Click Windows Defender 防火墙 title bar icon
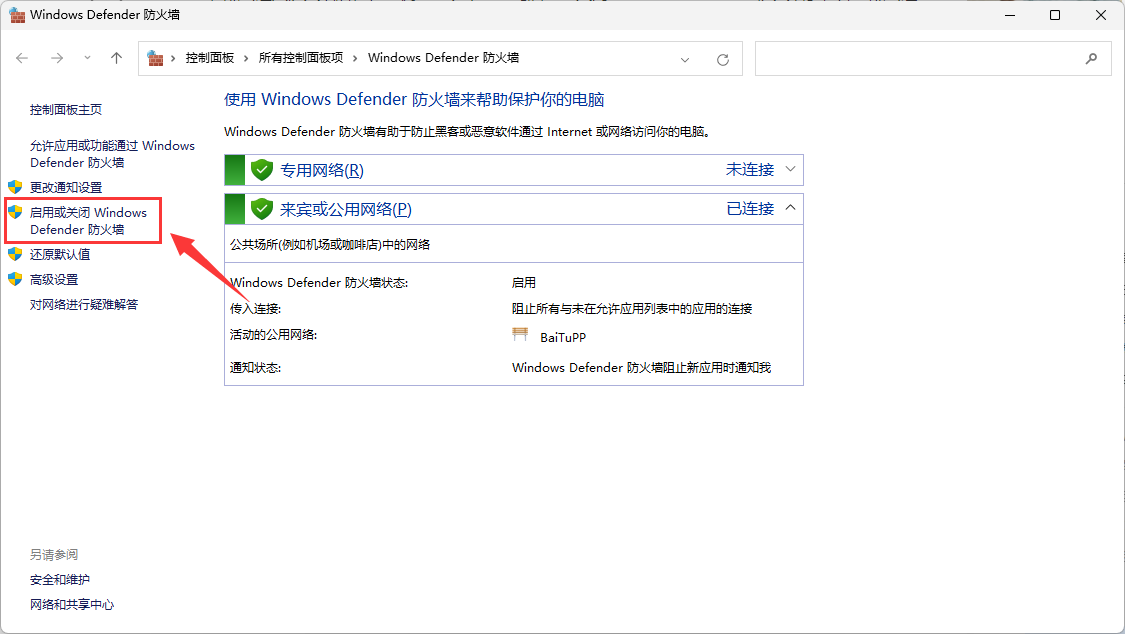This screenshot has width=1125, height=634. (x=17, y=14)
